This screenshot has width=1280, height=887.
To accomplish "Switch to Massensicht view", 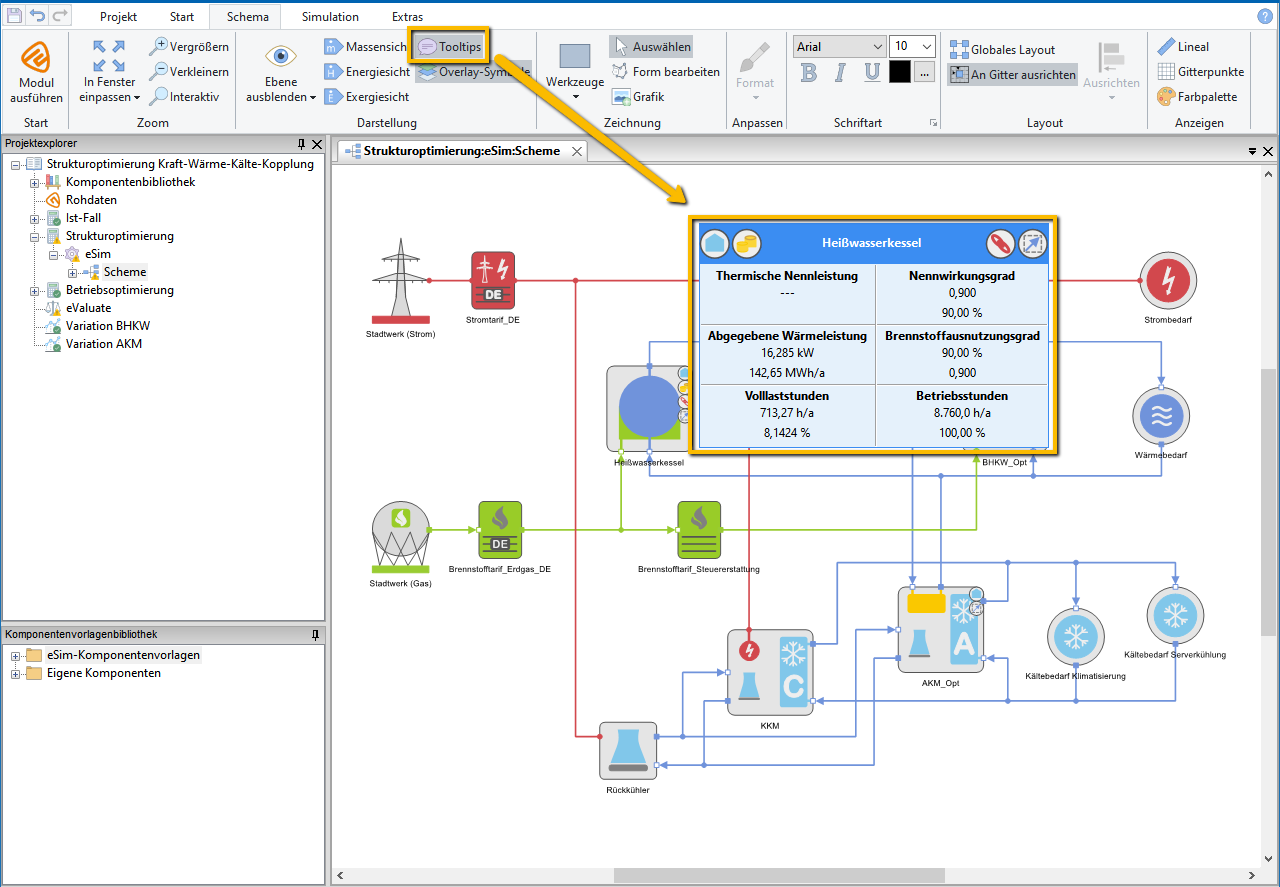I will tap(365, 47).
